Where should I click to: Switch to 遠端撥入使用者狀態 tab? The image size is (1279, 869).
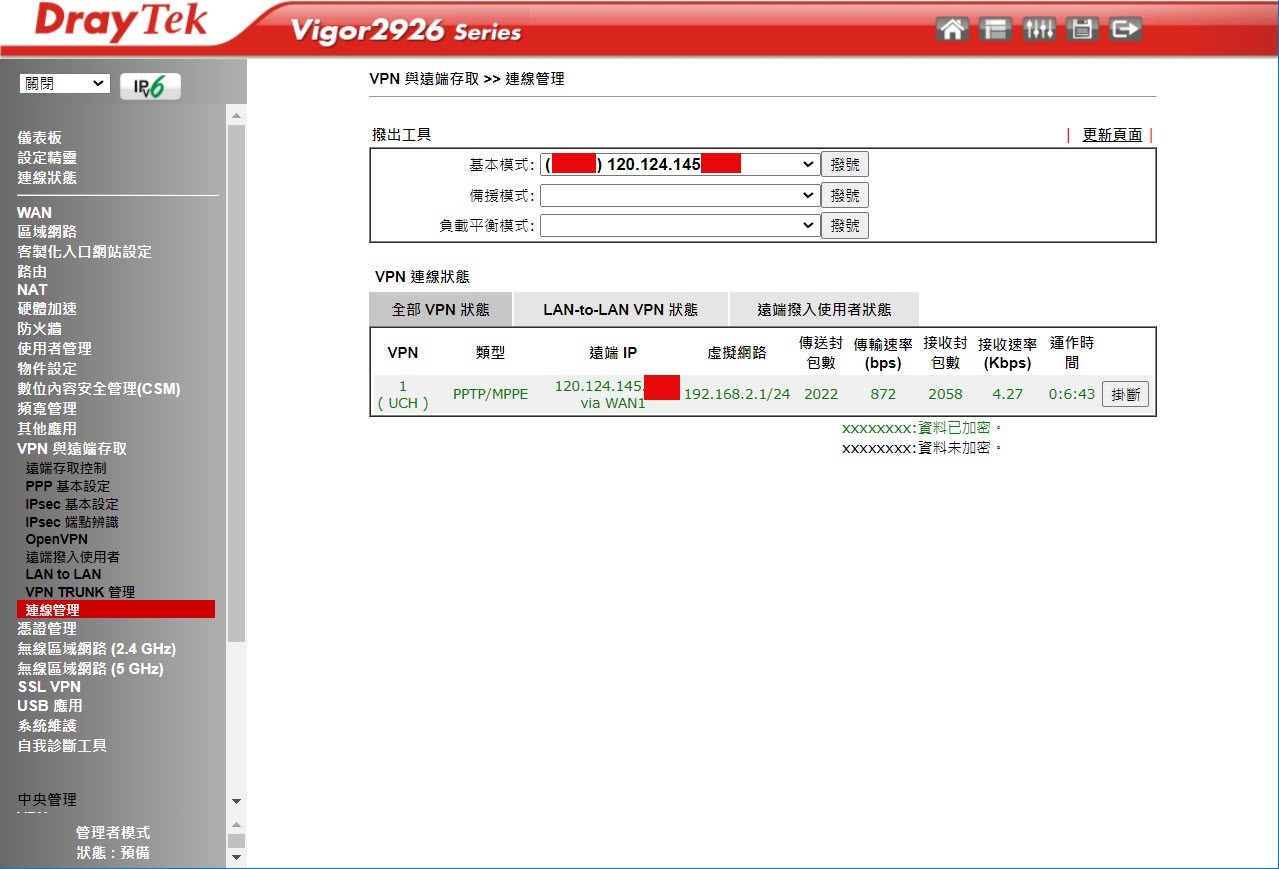click(x=824, y=310)
